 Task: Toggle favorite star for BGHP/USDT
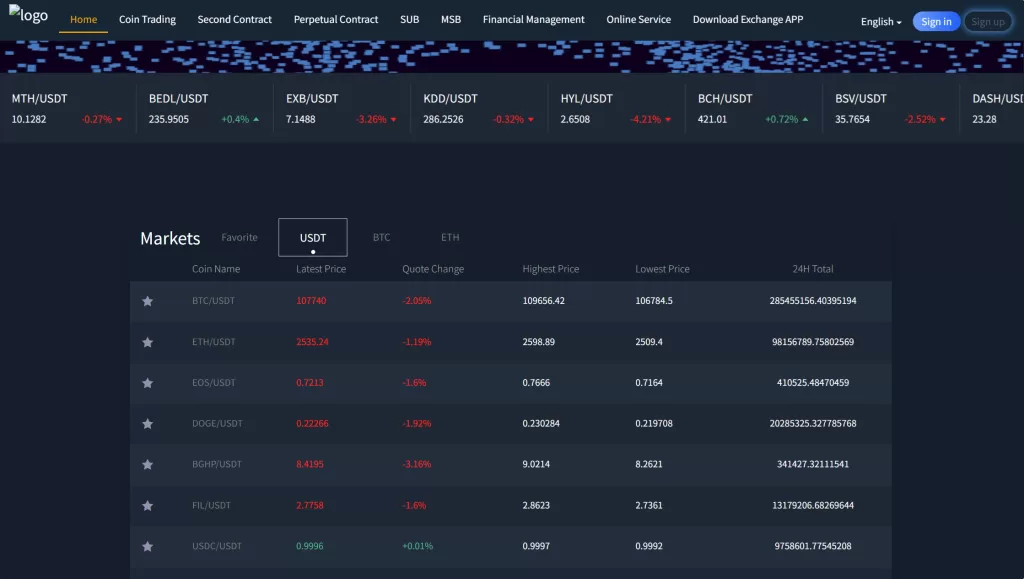(148, 465)
